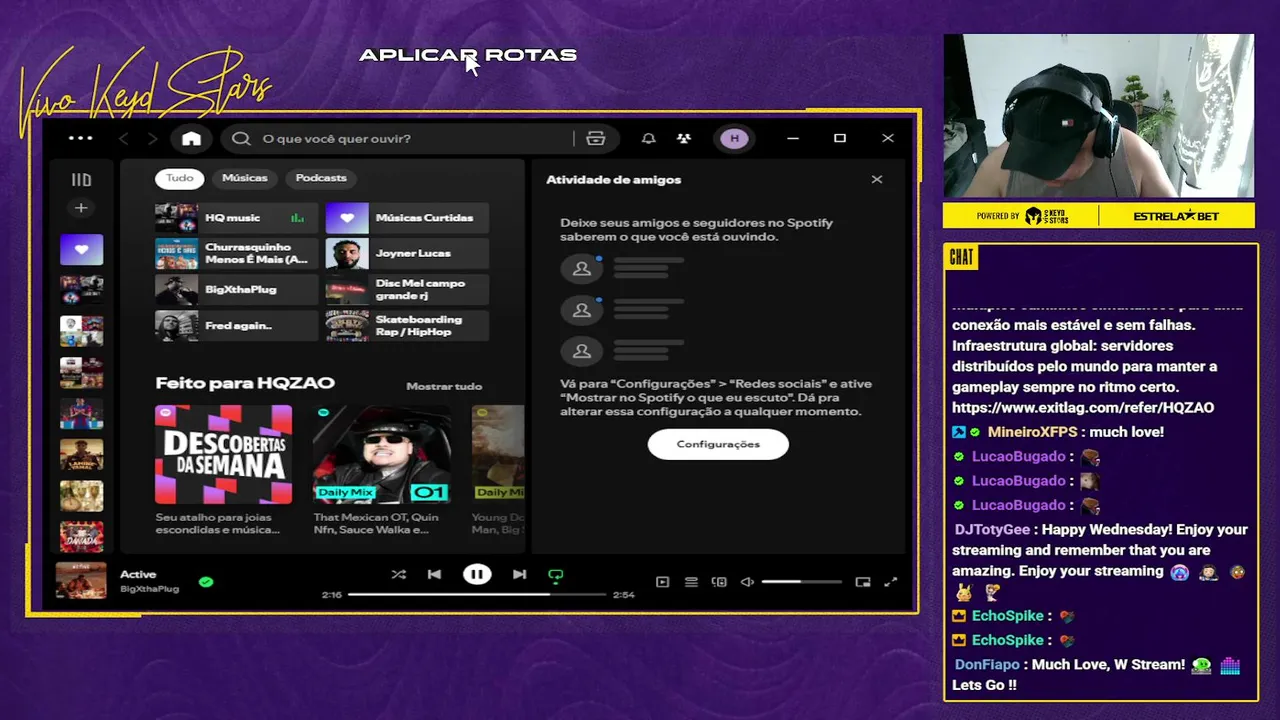Open the Skateboarding Rap / HipHop card
The height and width of the screenshot is (720, 1280).
pyautogui.click(x=407, y=326)
